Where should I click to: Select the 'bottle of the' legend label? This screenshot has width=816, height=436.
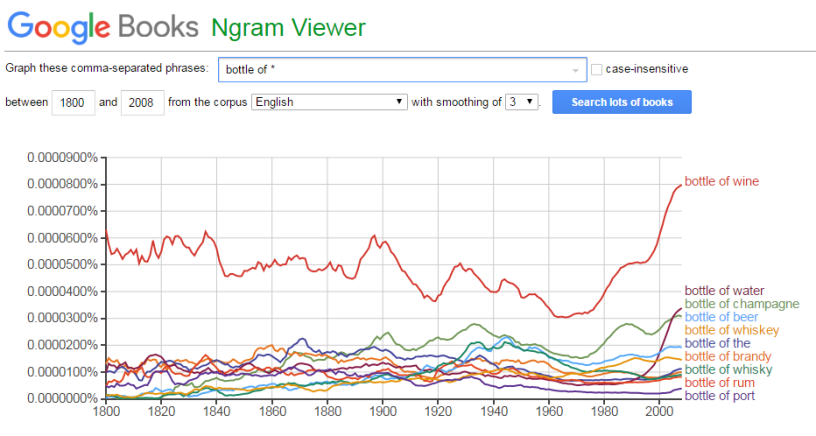pos(717,343)
